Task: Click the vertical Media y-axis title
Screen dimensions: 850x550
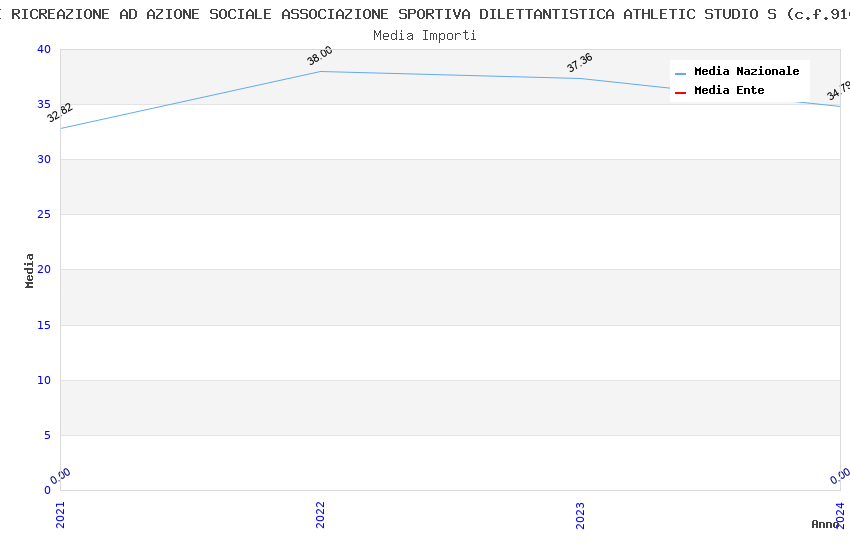Action: tap(30, 270)
